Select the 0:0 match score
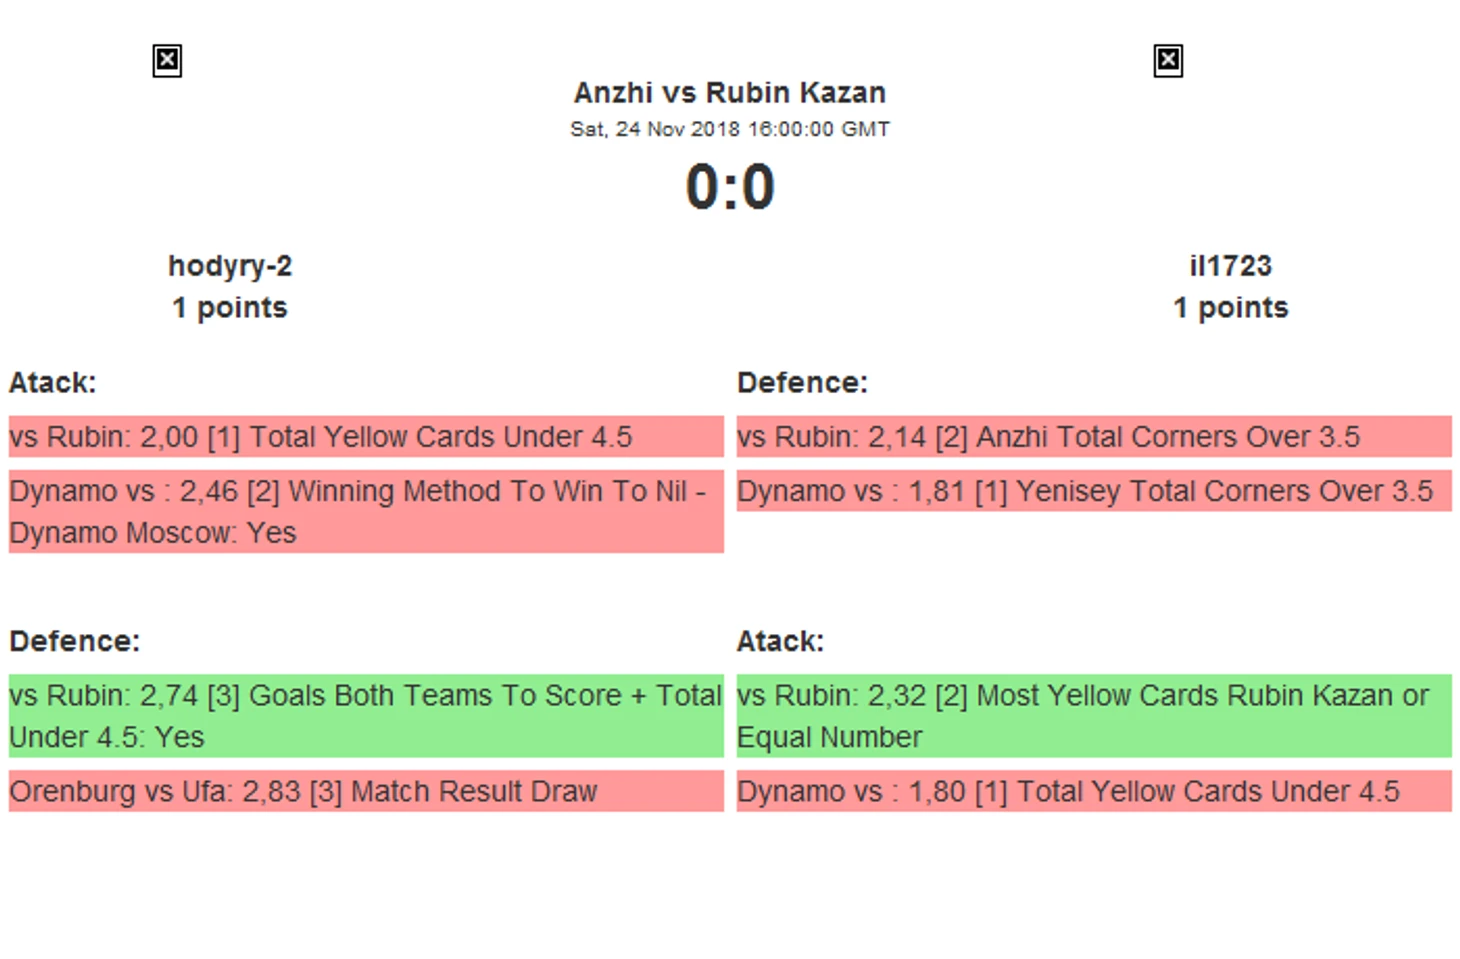The width and height of the screenshot is (1460, 959). [x=730, y=187]
